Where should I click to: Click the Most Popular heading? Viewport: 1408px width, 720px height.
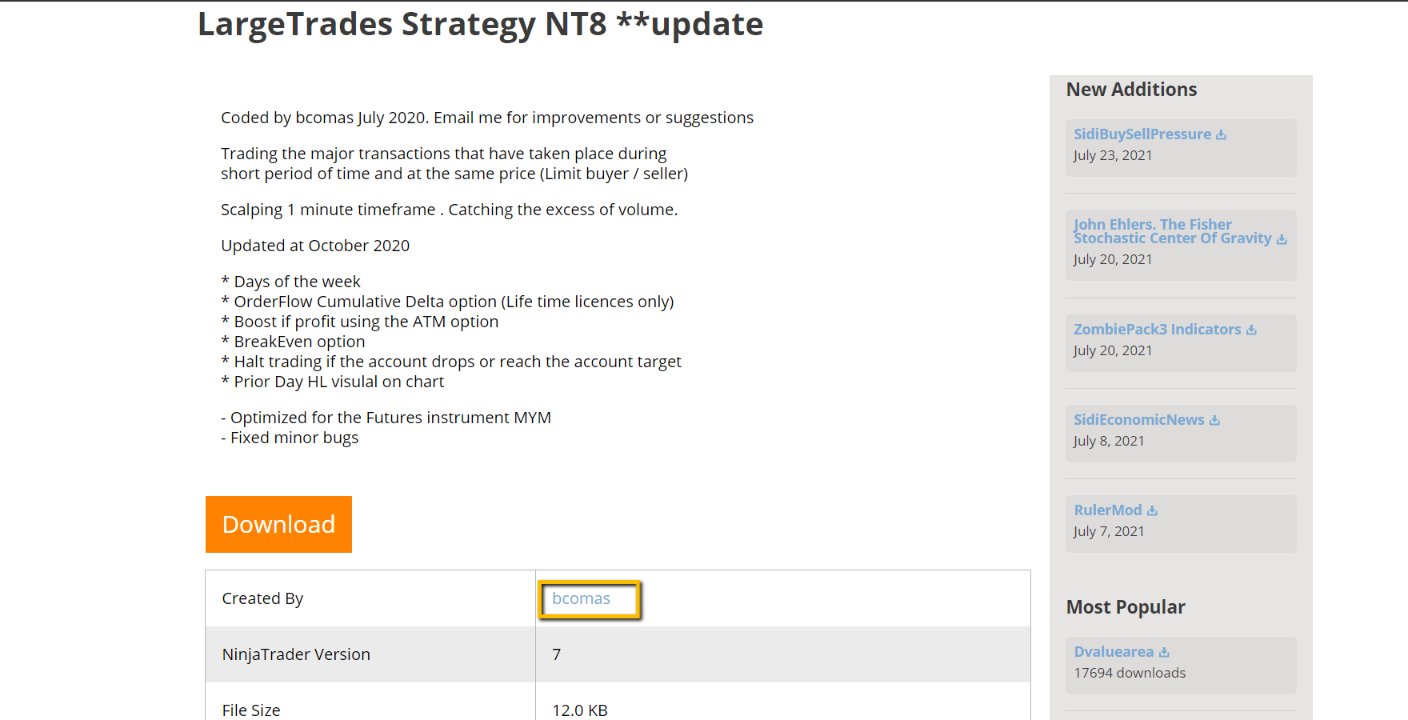1125,607
